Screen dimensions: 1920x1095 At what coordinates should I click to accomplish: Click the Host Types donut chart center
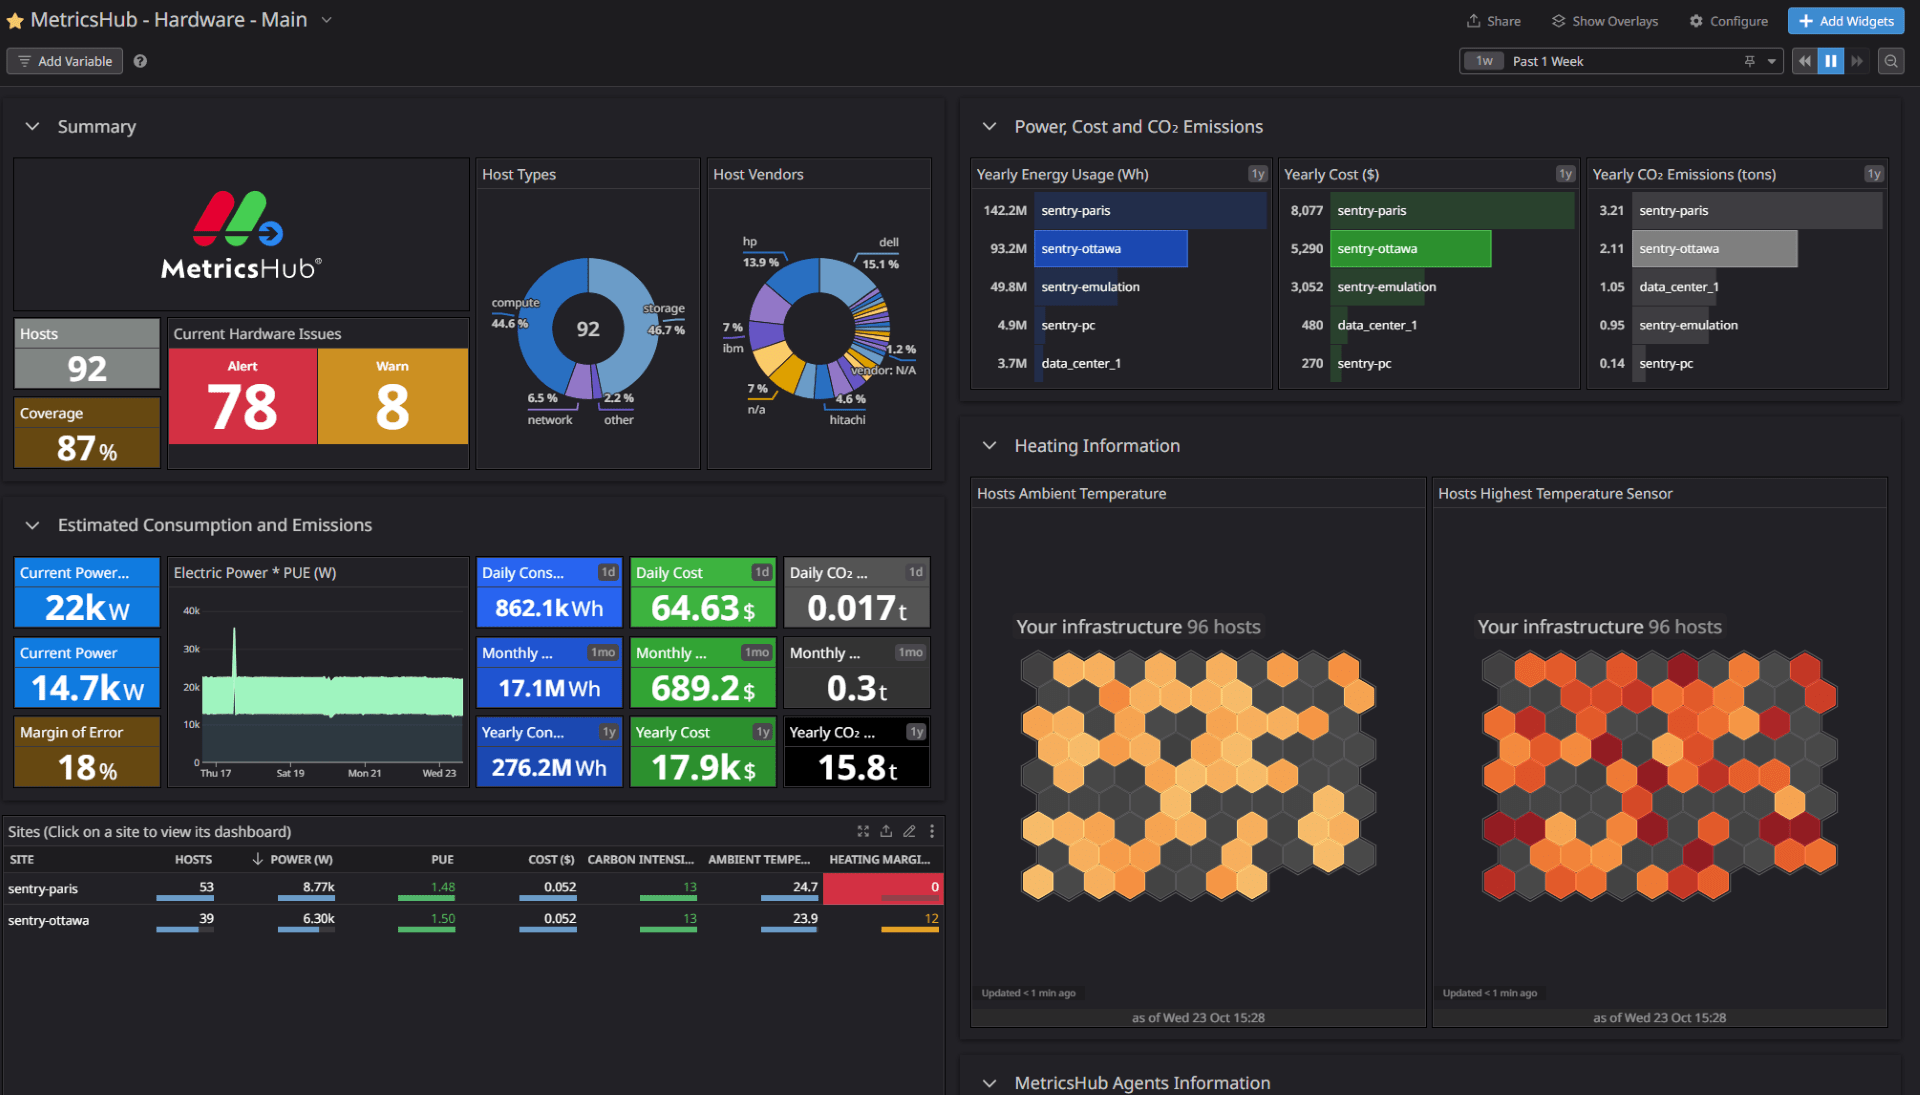click(x=588, y=329)
